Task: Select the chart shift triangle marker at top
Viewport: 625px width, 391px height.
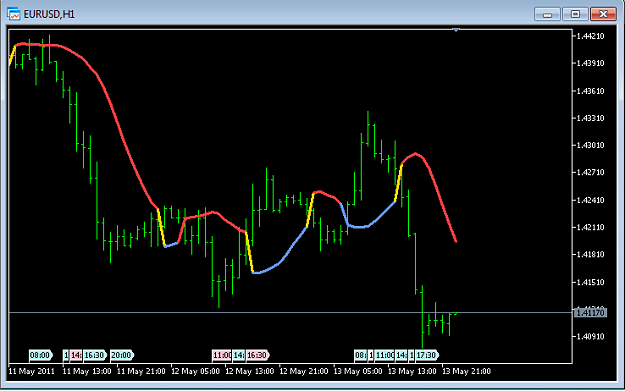Action: [456, 30]
